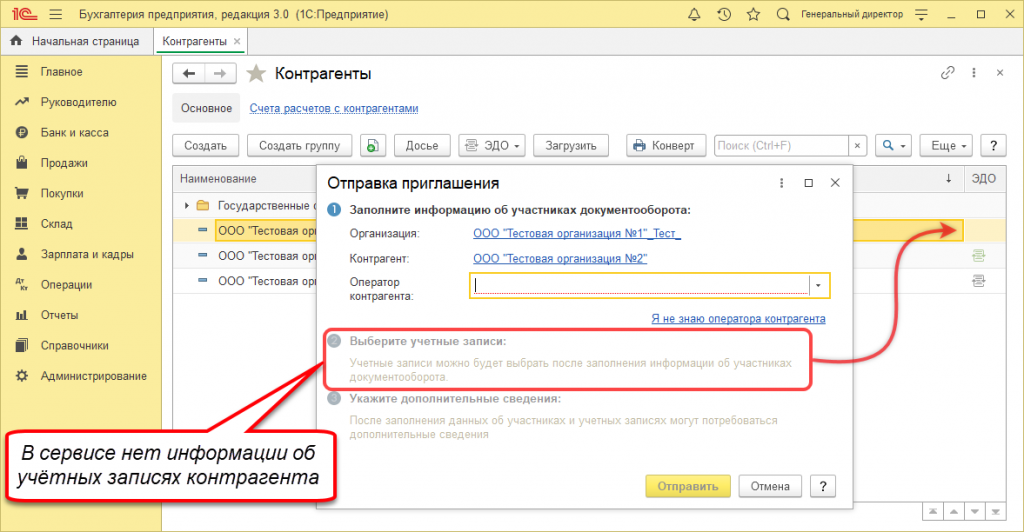Jump to list end arrow button
This screenshot has height=532, width=1024.
pyautogui.click(x=995, y=512)
